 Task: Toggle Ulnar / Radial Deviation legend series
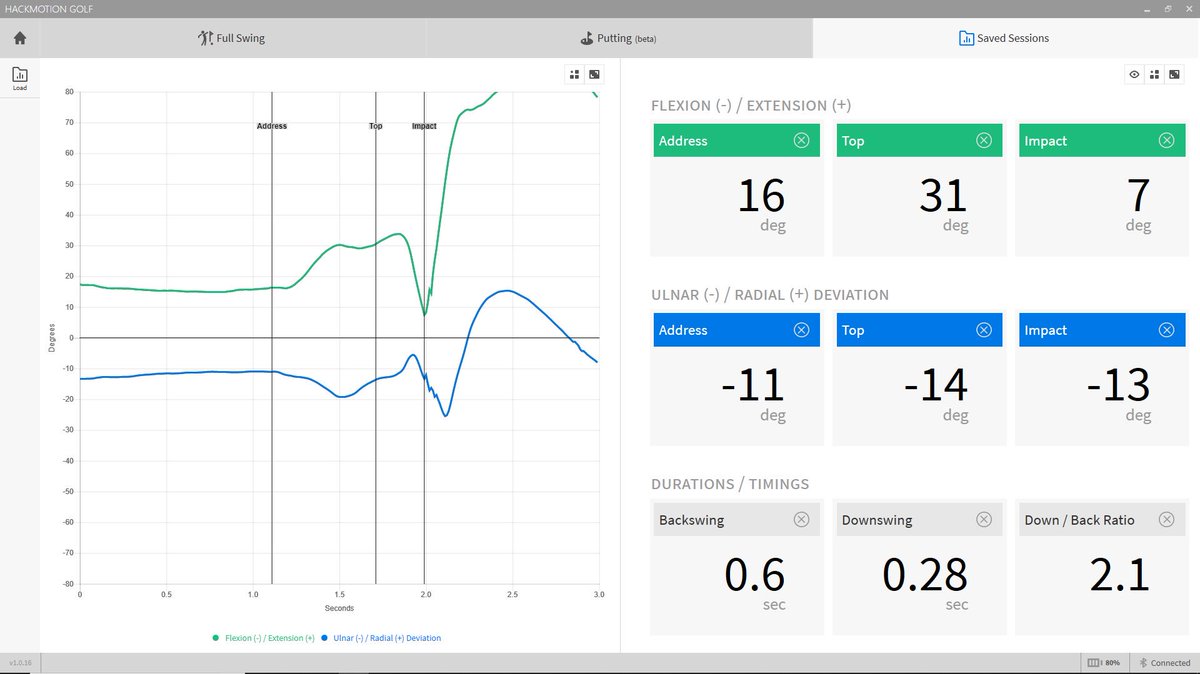381,638
